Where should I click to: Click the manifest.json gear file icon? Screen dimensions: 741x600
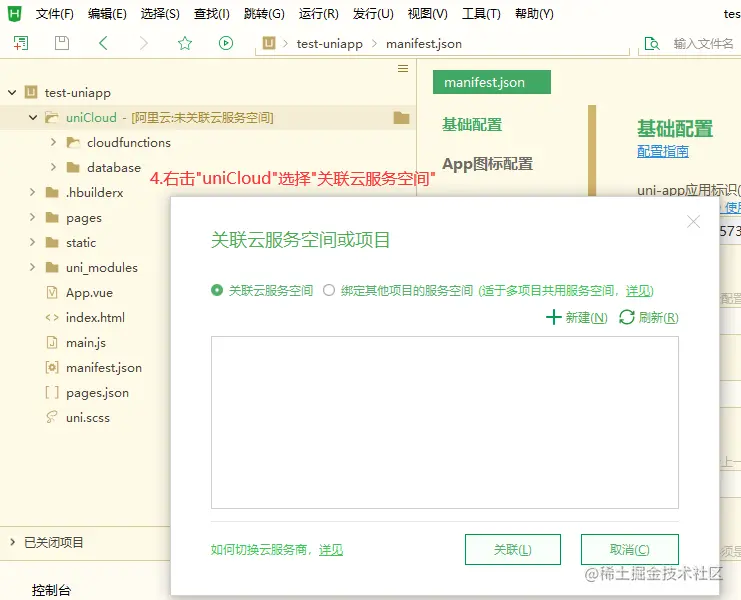52,368
